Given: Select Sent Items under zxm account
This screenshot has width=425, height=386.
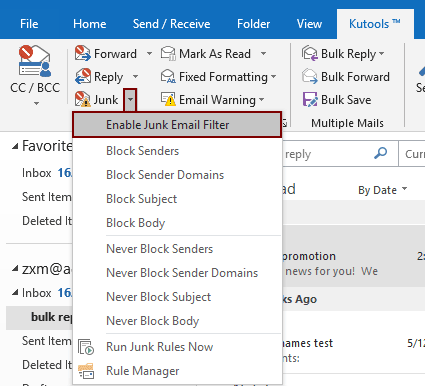Looking at the screenshot, I should point(39,341).
